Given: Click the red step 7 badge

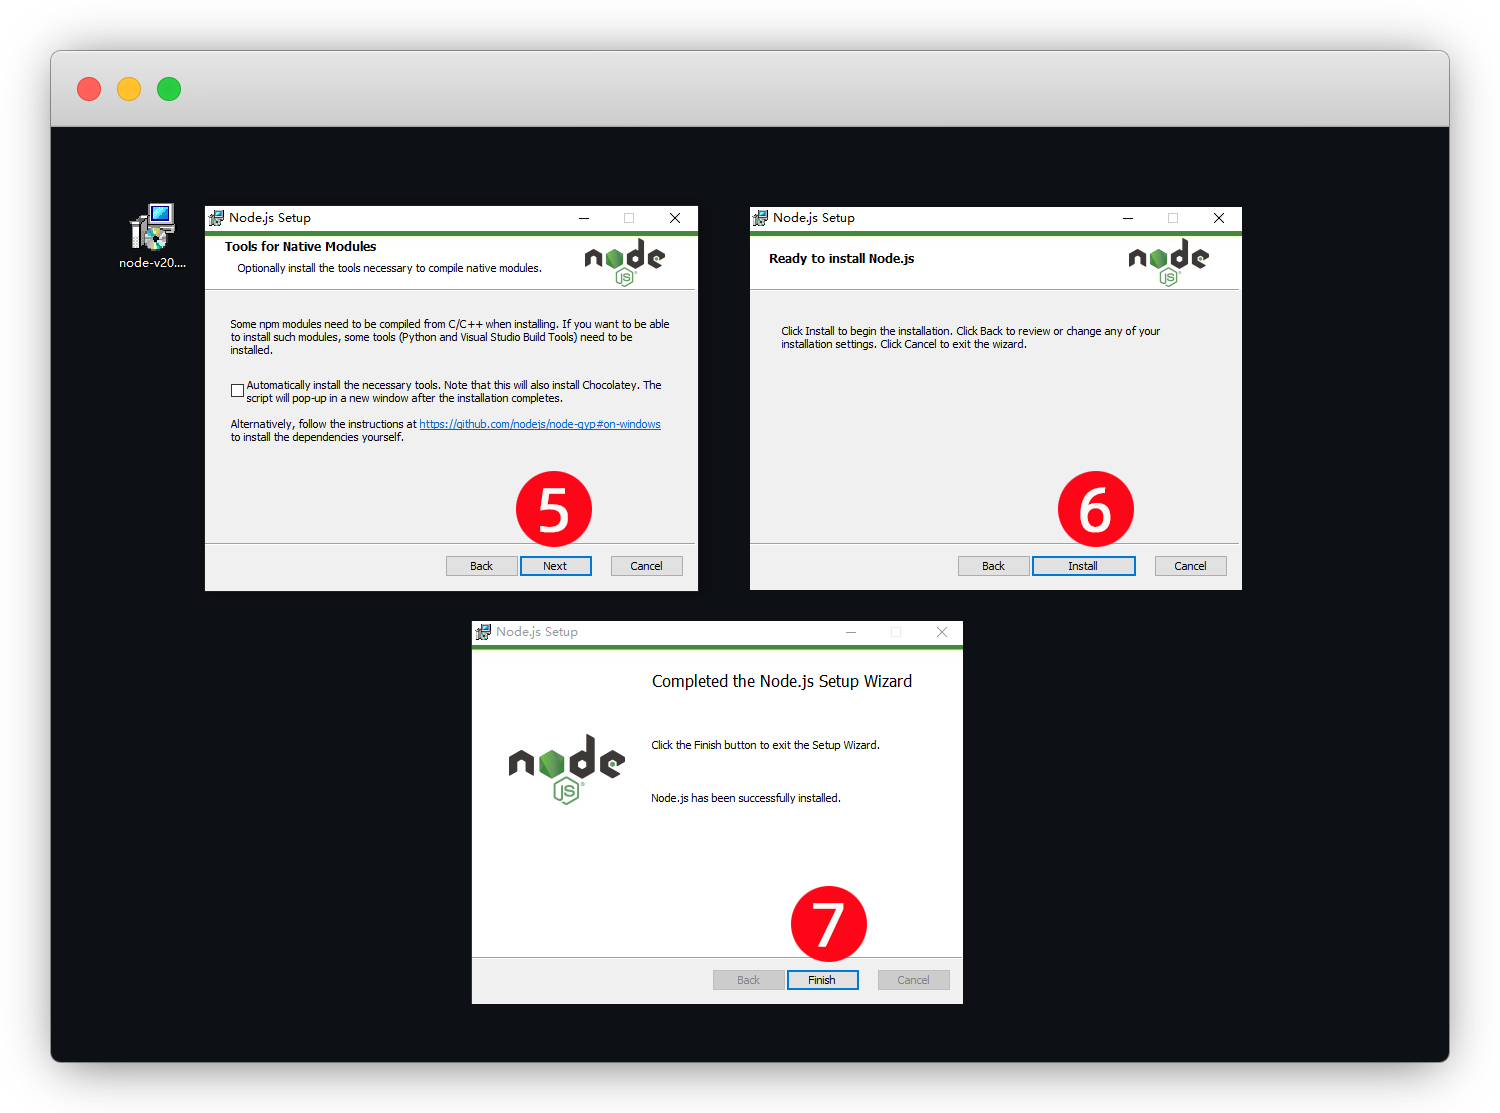Looking at the screenshot, I should 828,924.
